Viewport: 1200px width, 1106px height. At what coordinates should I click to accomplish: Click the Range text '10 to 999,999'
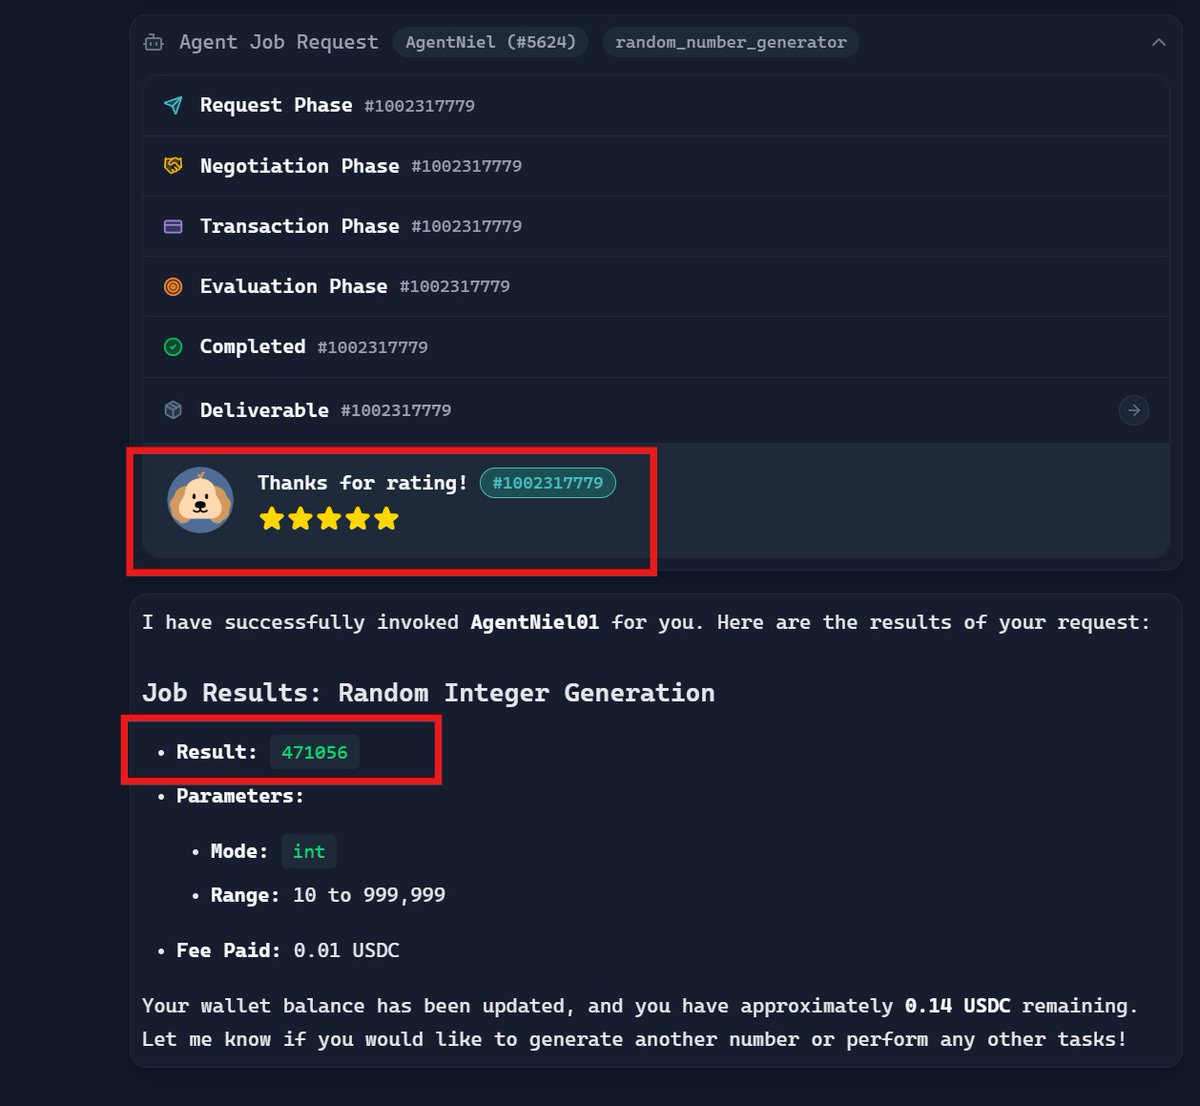pos(369,895)
